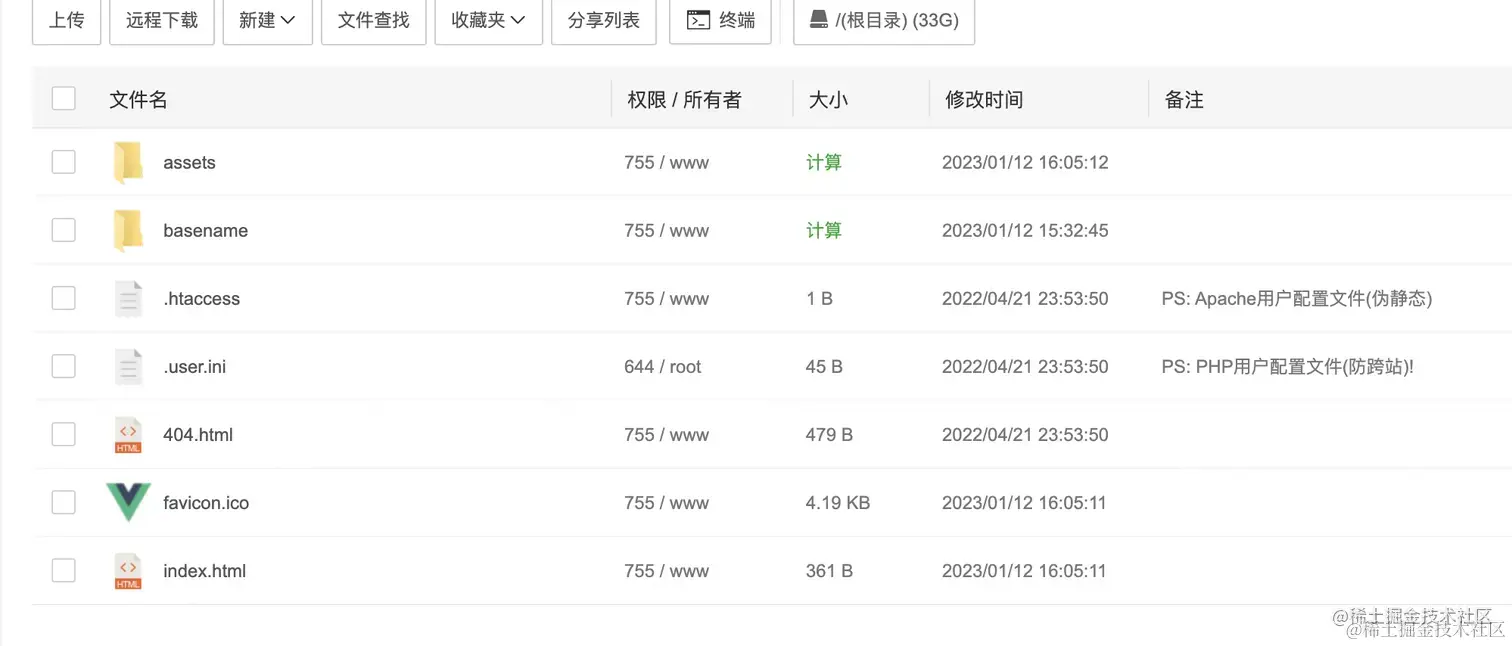Toggle the select-all checkbox in header
The height and width of the screenshot is (646, 1512).
pyautogui.click(x=64, y=98)
